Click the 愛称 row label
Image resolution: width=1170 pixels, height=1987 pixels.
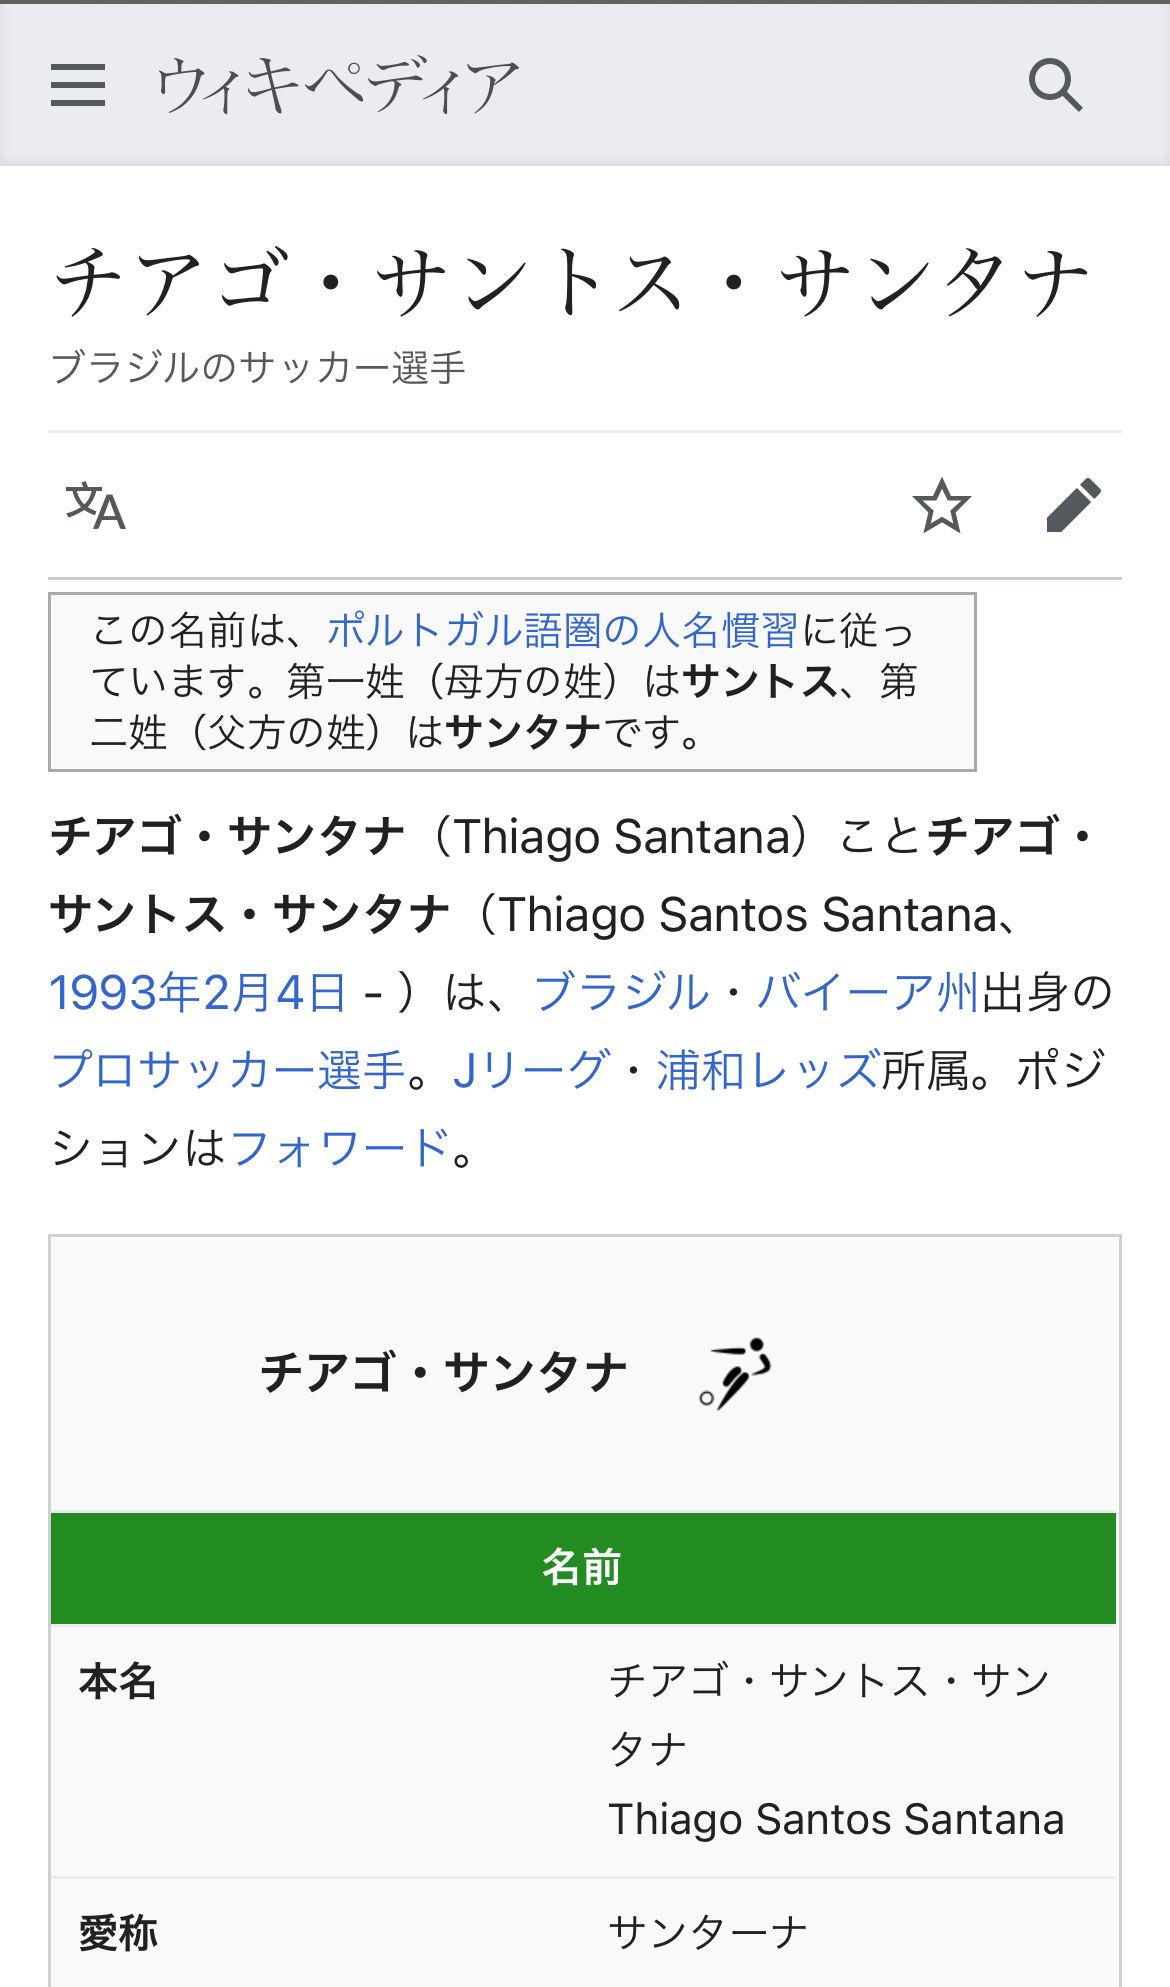(118, 1933)
